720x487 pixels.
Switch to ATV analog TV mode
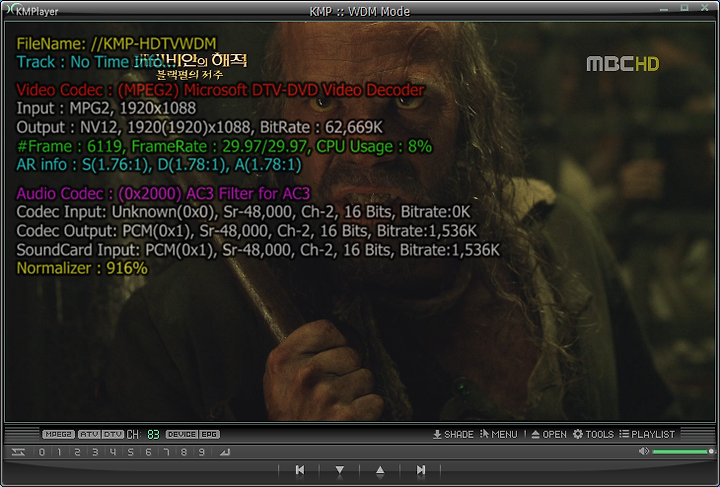(x=89, y=434)
